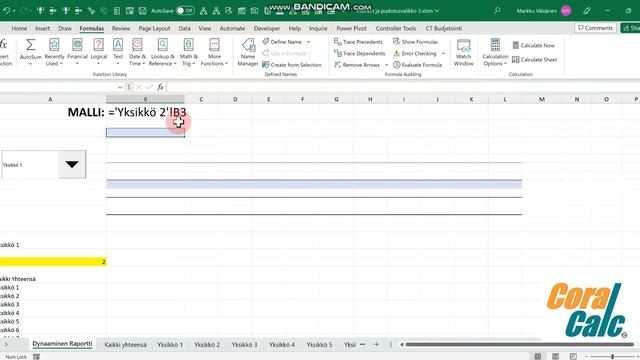Select Dynaaminen Raportti sheet tab

(62, 344)
